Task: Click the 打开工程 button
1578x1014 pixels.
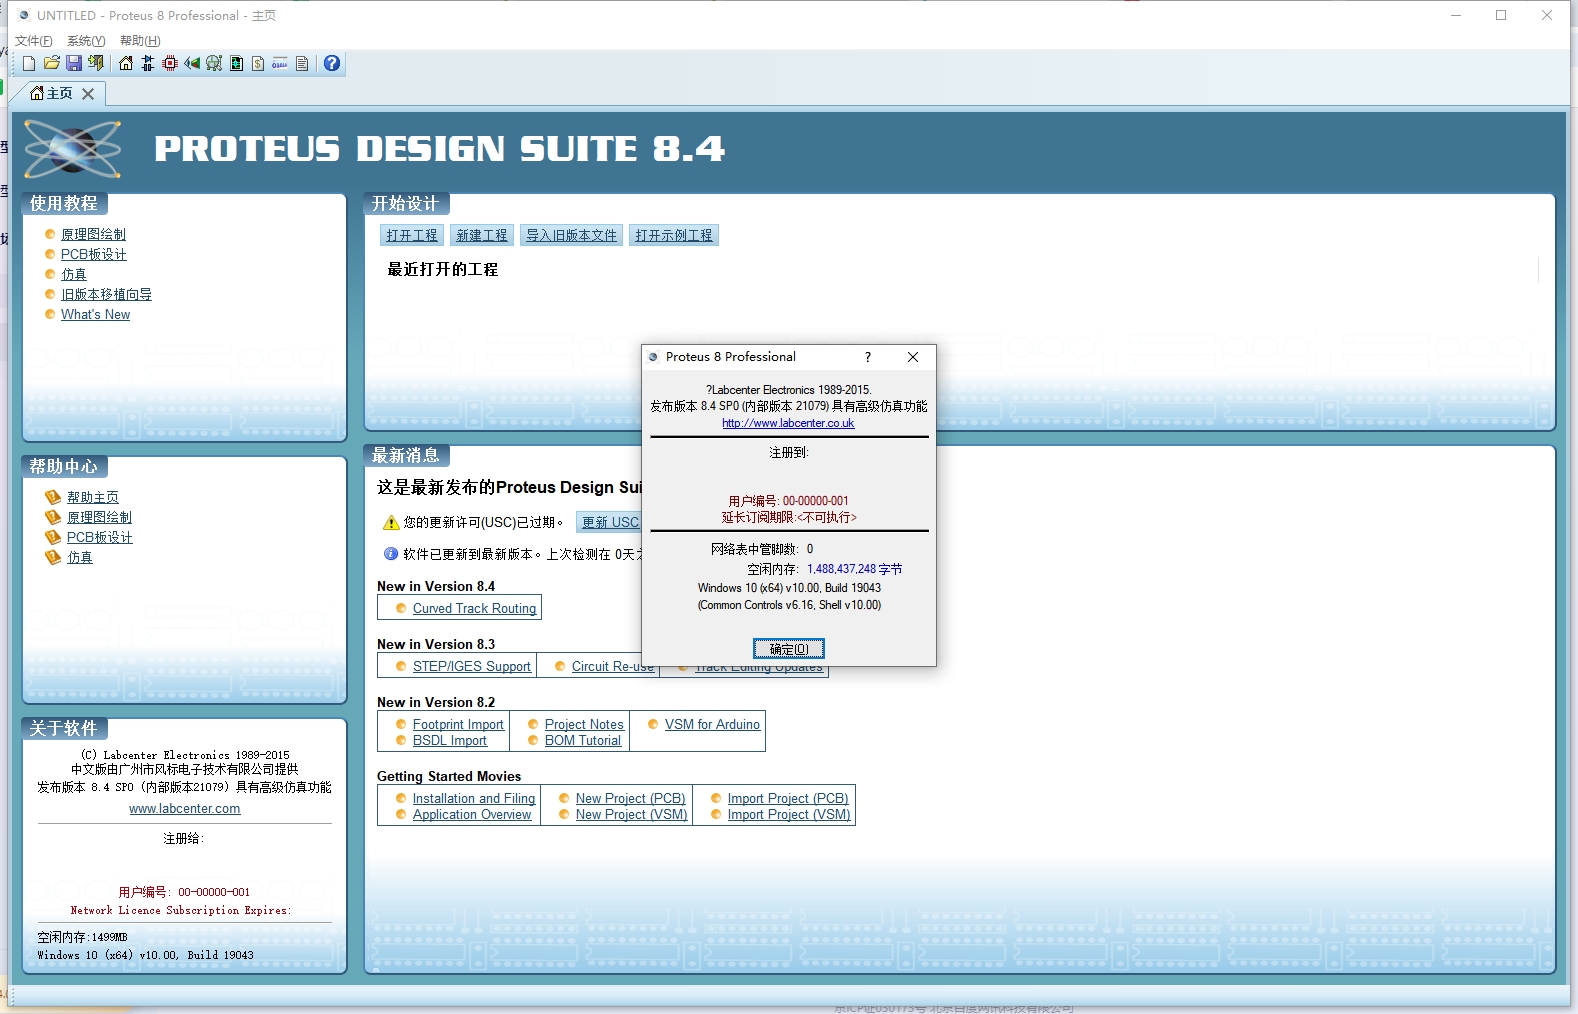Action: pos(412,235)
